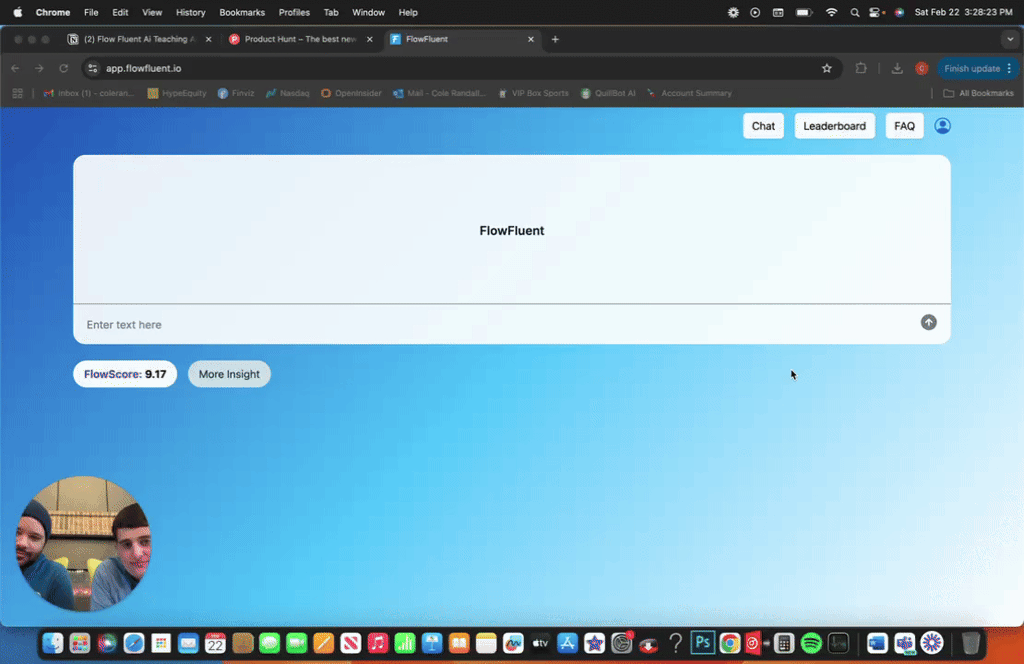1024x664 pixels.
Task: Open the Edit menu
Action: [x=120, y=12]
